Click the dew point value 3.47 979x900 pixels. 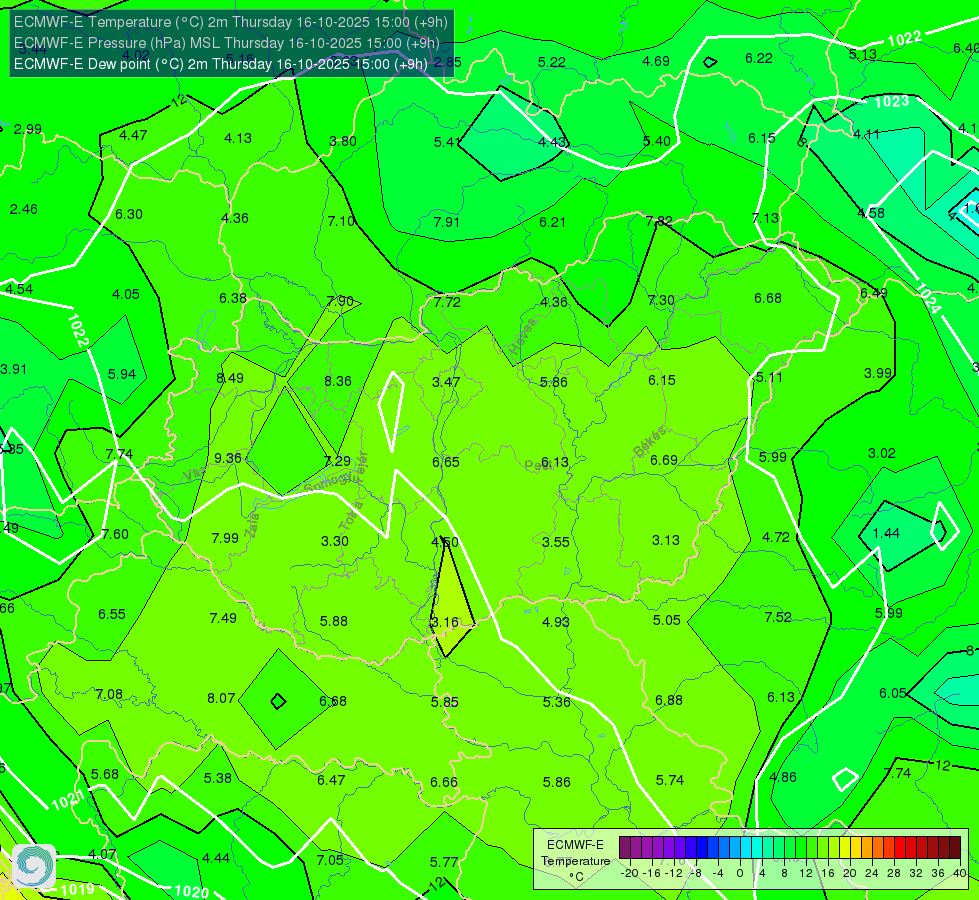click(x=446, y=382)
